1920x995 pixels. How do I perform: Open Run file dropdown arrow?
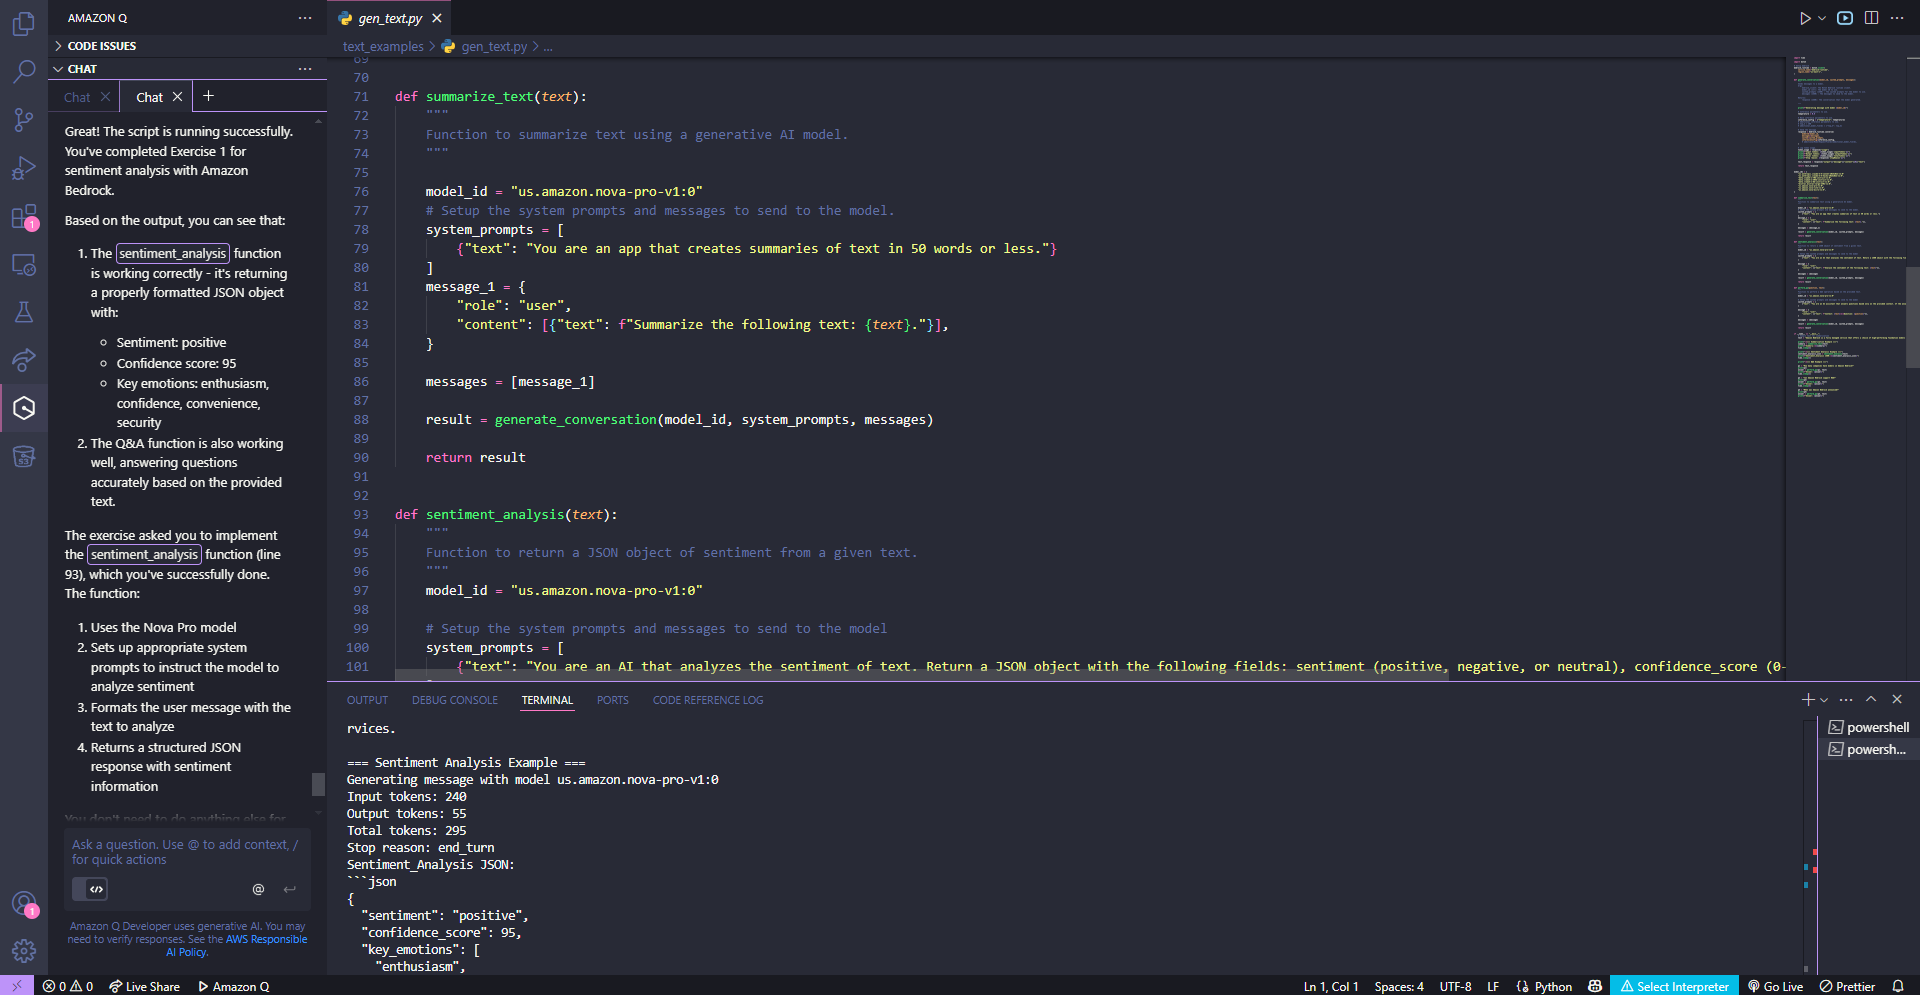pos(1822,18)
